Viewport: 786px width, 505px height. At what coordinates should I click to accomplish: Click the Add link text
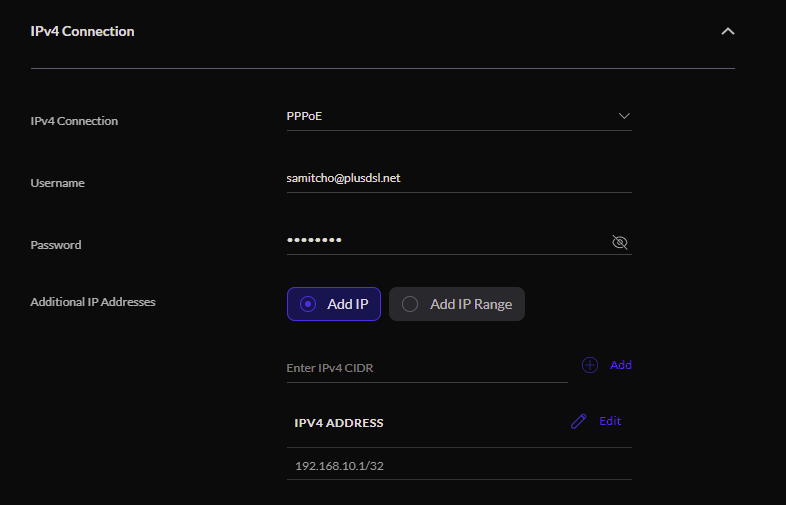click(x=621, y=365)
